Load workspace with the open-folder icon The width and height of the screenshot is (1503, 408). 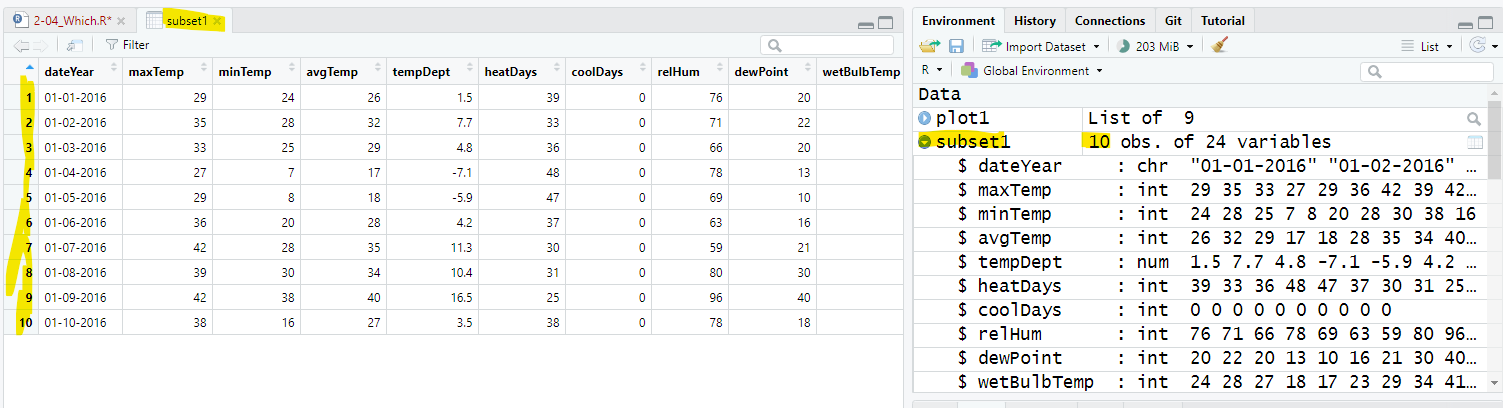pyautogui.click(x=930, y=46)
